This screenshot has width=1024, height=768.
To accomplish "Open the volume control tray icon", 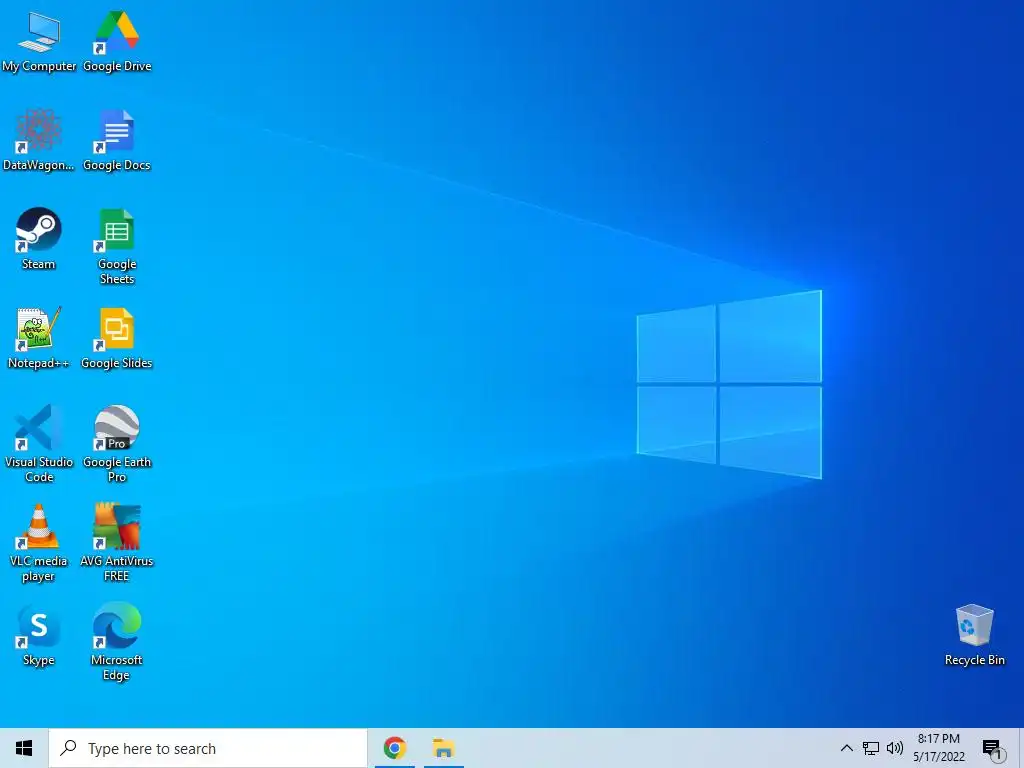I will [x=895, y=748].
